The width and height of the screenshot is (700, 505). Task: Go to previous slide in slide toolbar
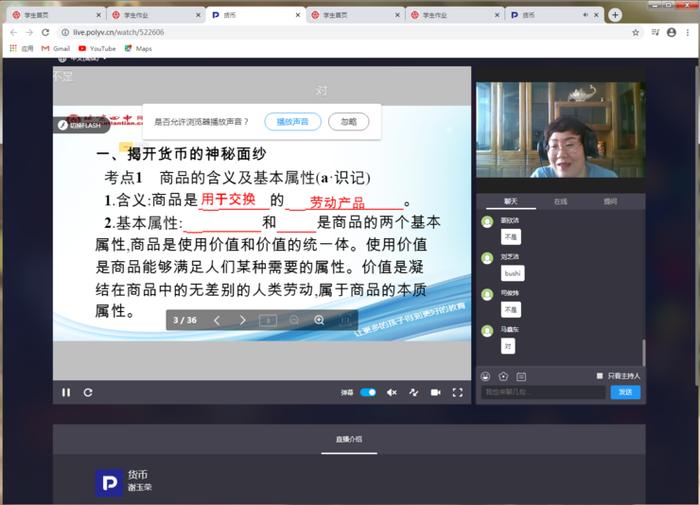pyautogui.click(x=217, y=320)
